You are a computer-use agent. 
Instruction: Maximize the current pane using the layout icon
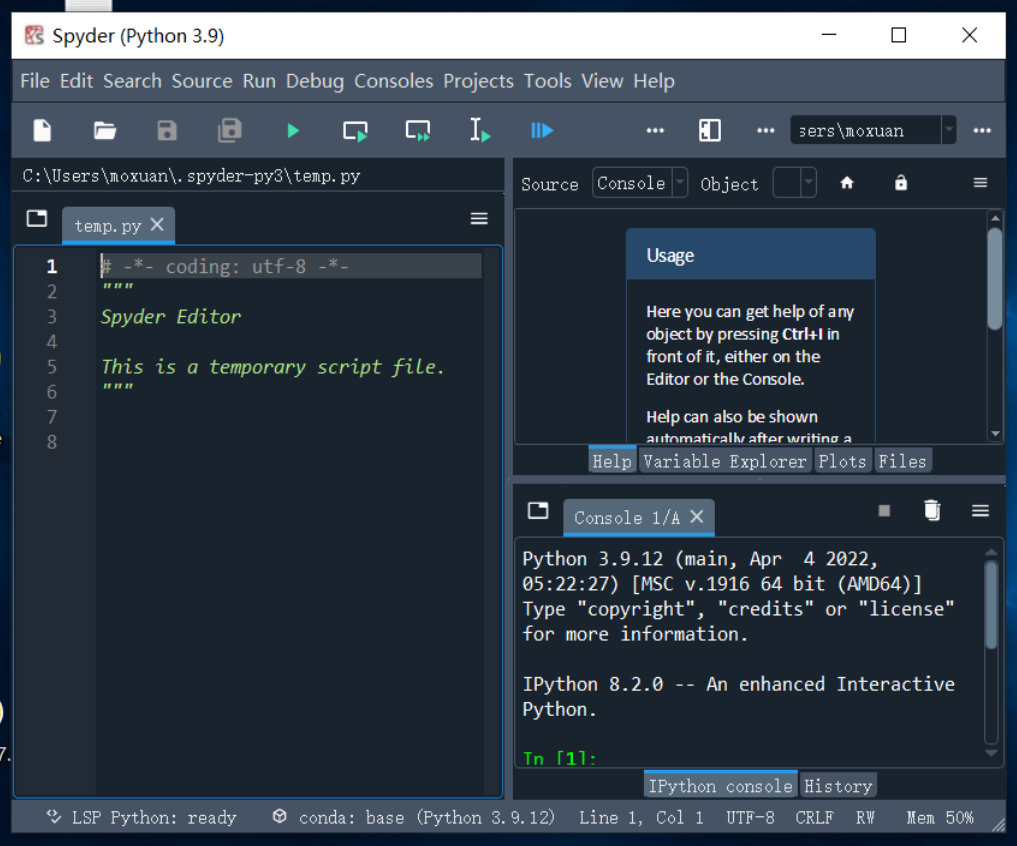tap(710, 131)
